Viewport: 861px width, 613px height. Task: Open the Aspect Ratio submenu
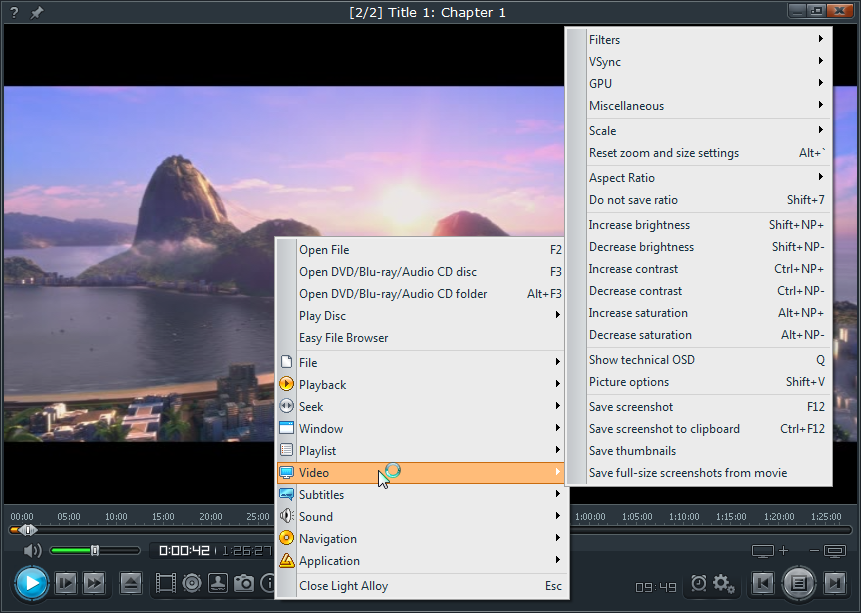click(x=699, y=177)
